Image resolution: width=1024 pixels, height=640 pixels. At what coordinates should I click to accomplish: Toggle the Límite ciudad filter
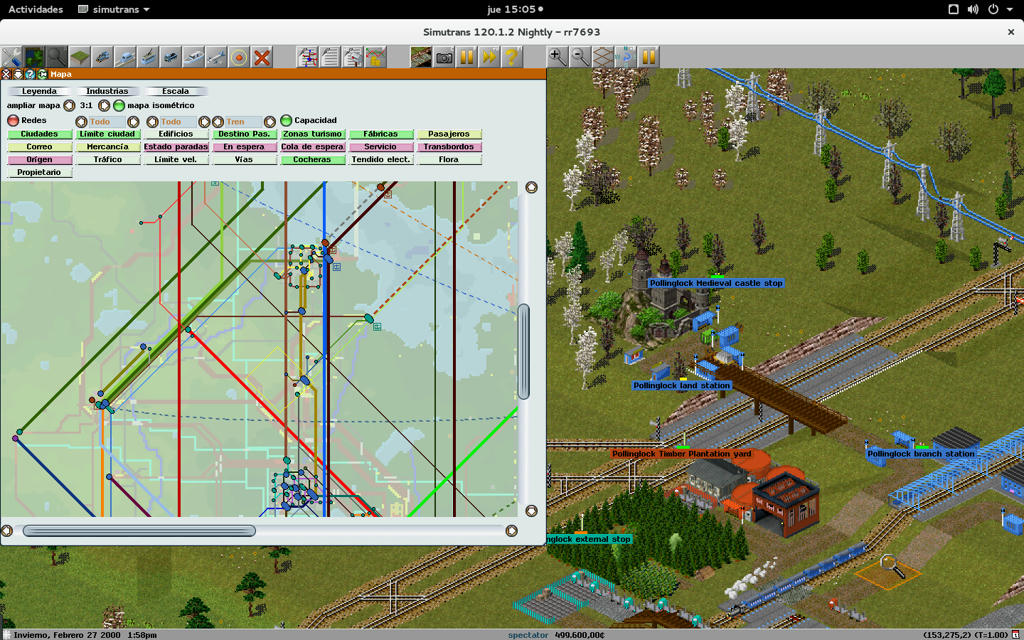(108, 134)
